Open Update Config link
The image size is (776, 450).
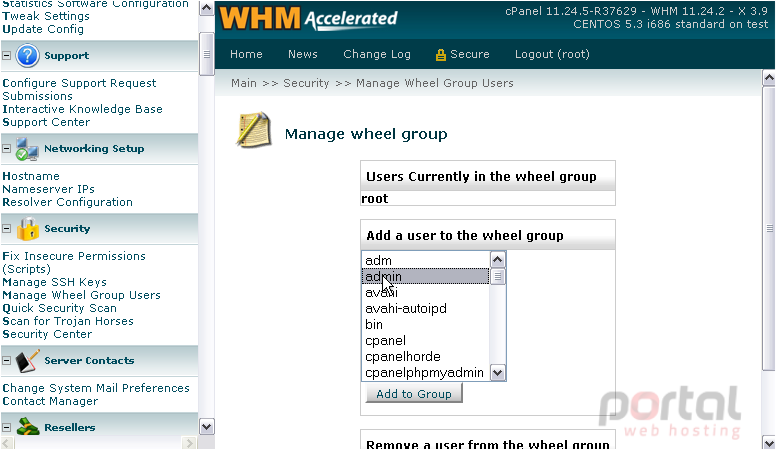point(43,29)
